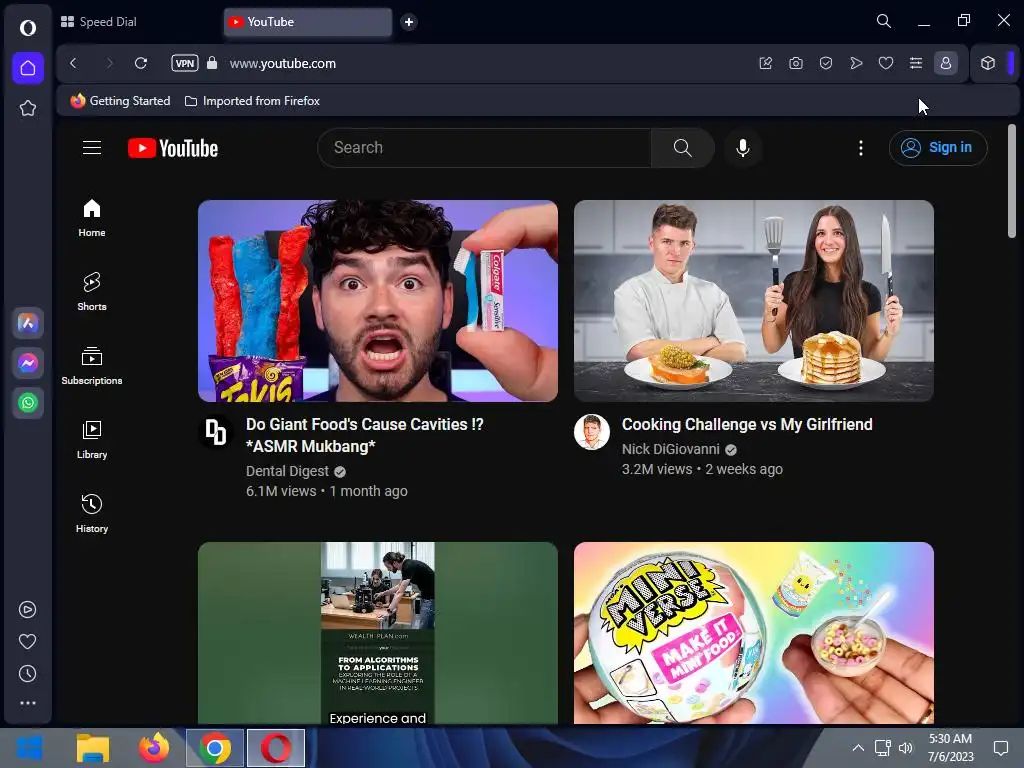Open the sidebar heart Pinboards icon
This screenshot has width=1024, height=768.
[27, 641]
